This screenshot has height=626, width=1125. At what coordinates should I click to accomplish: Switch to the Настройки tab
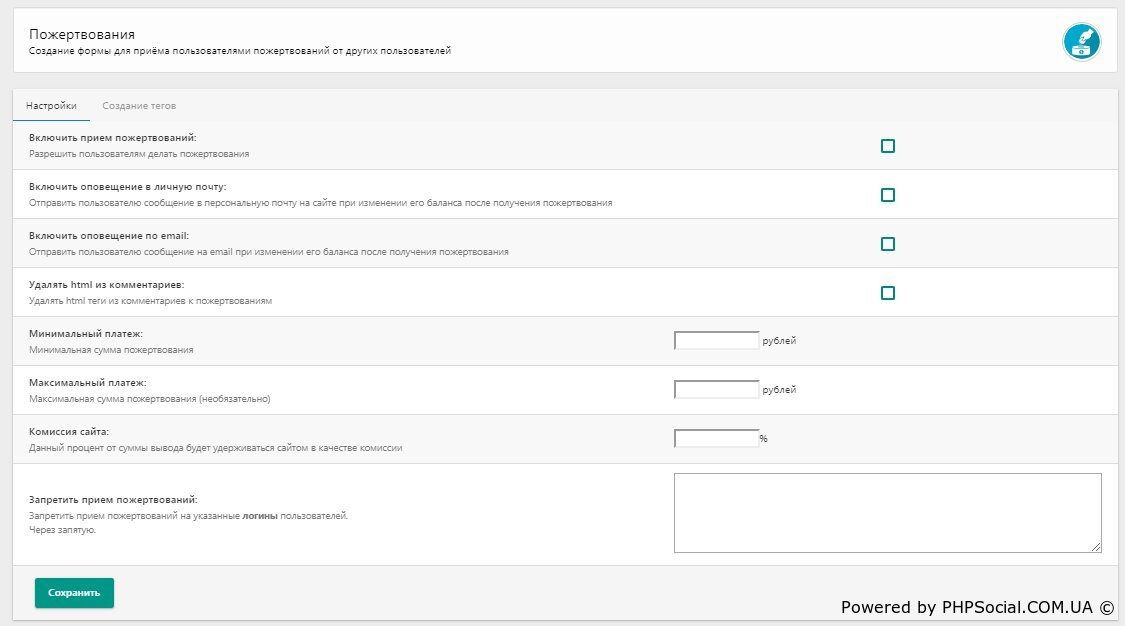[51, 106]
